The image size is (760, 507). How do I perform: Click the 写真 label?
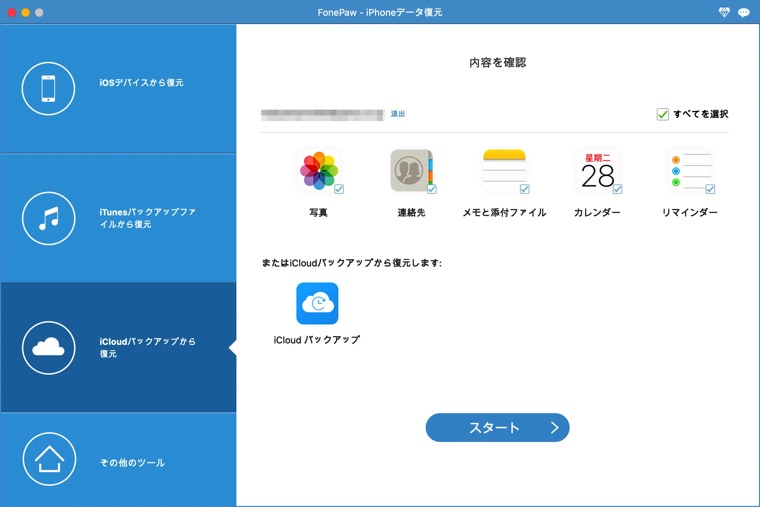318,212
